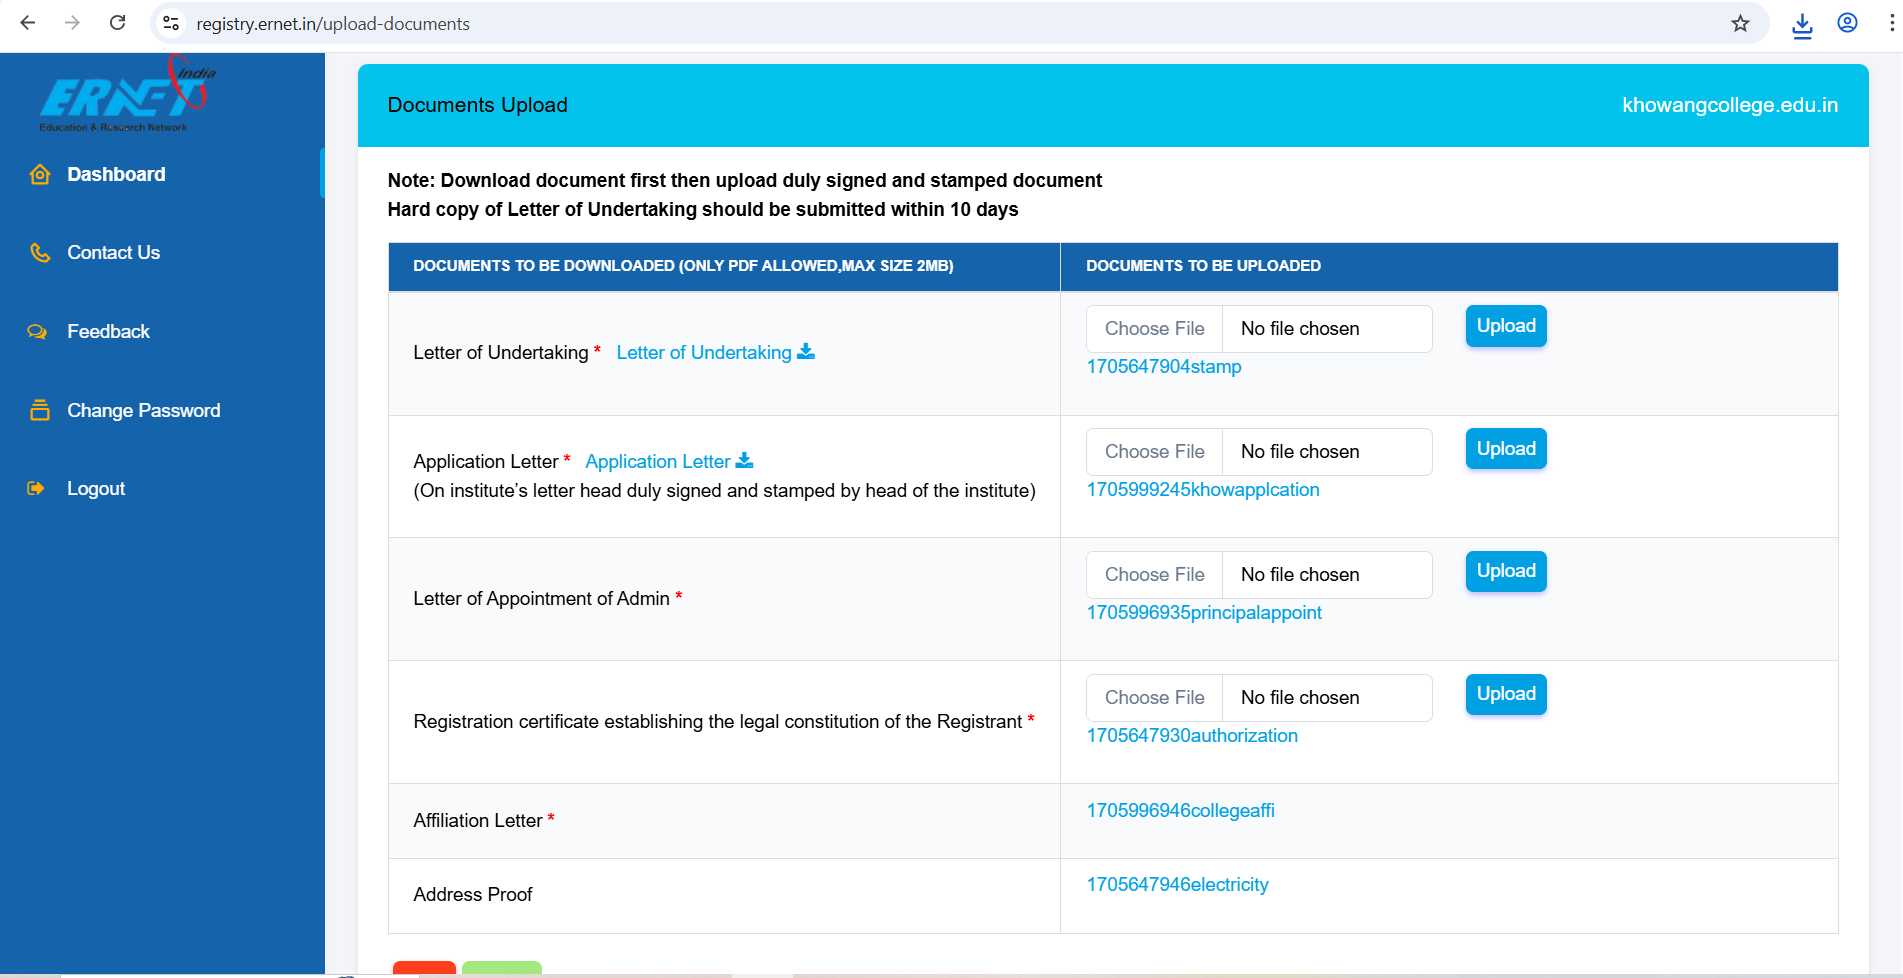Screen dimensions: 1903x978
Task: Upload the Letter of Undertaking file
Action: click(1505, 326)
